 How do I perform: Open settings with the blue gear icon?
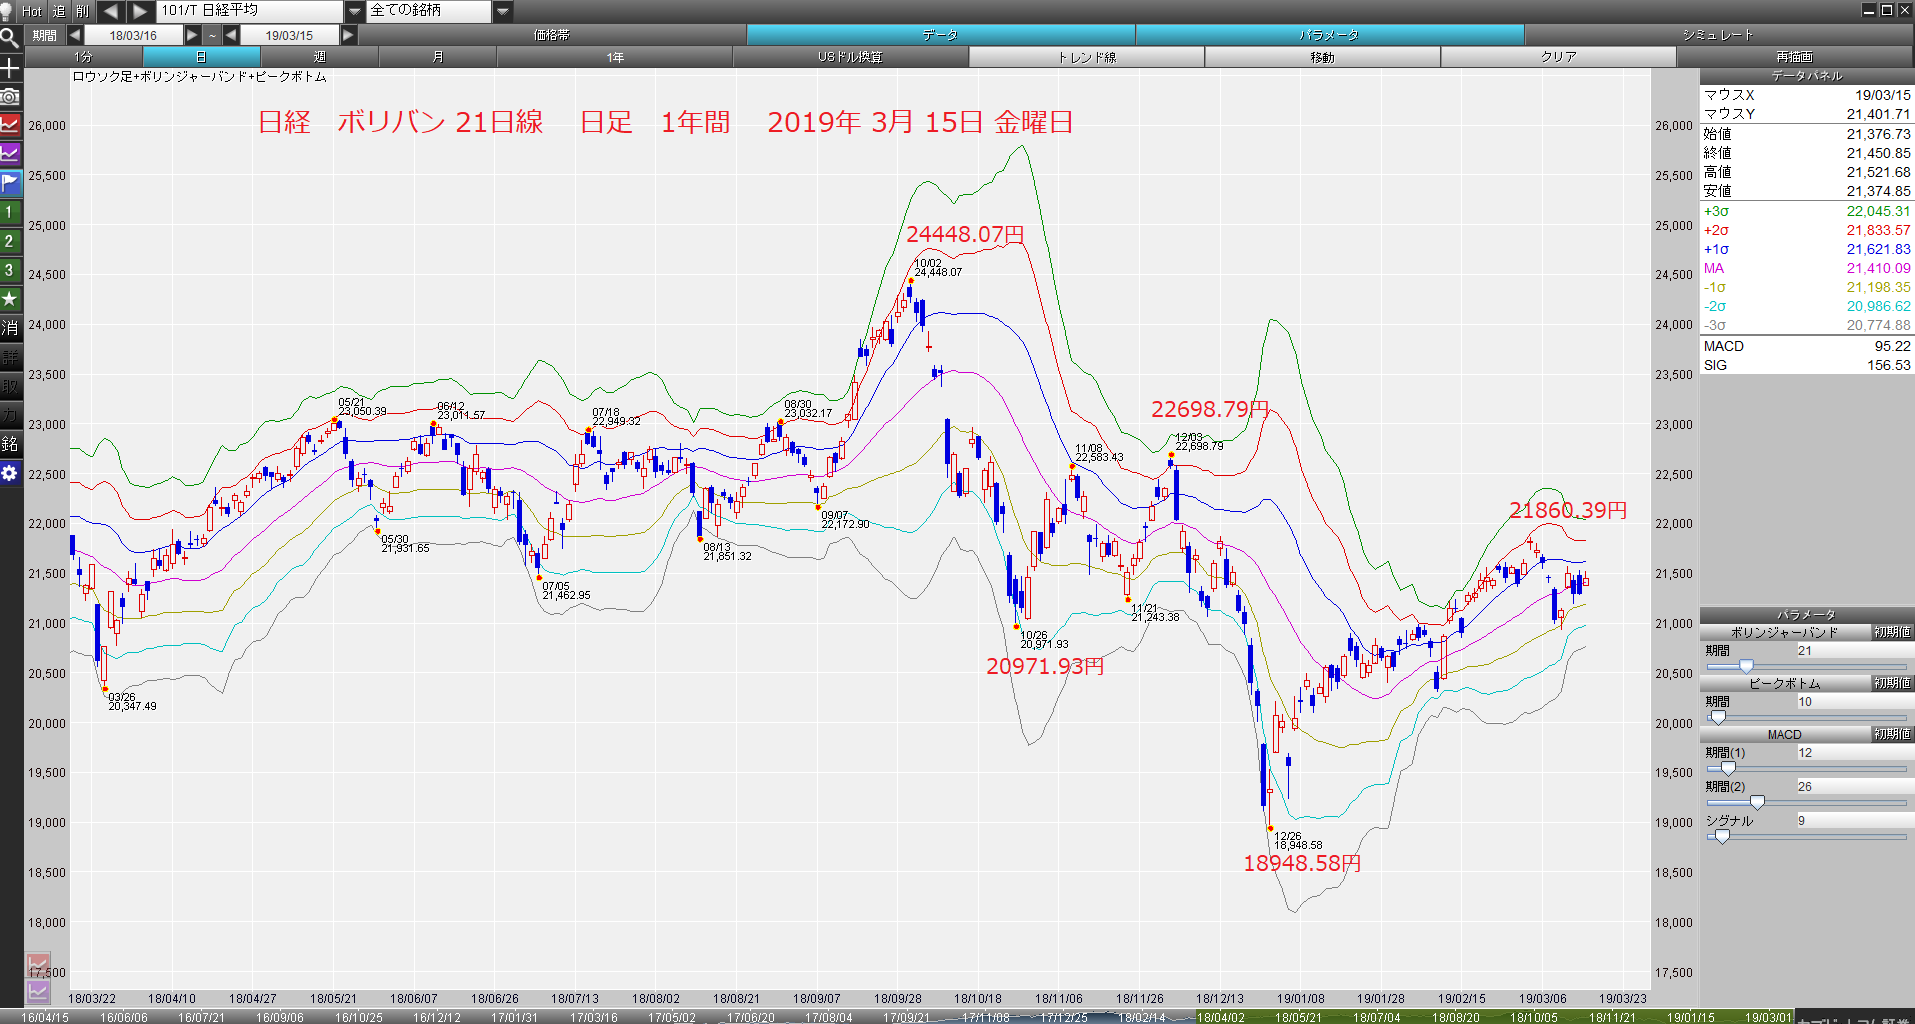[x=10, y=473]
